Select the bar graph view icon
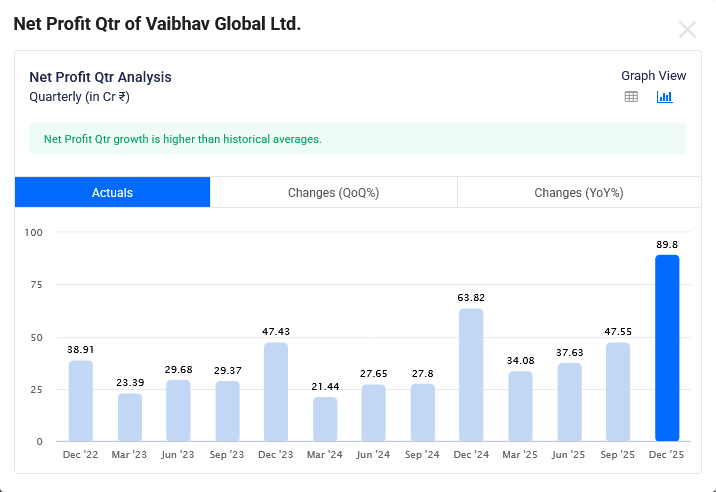 pos(664,97)
